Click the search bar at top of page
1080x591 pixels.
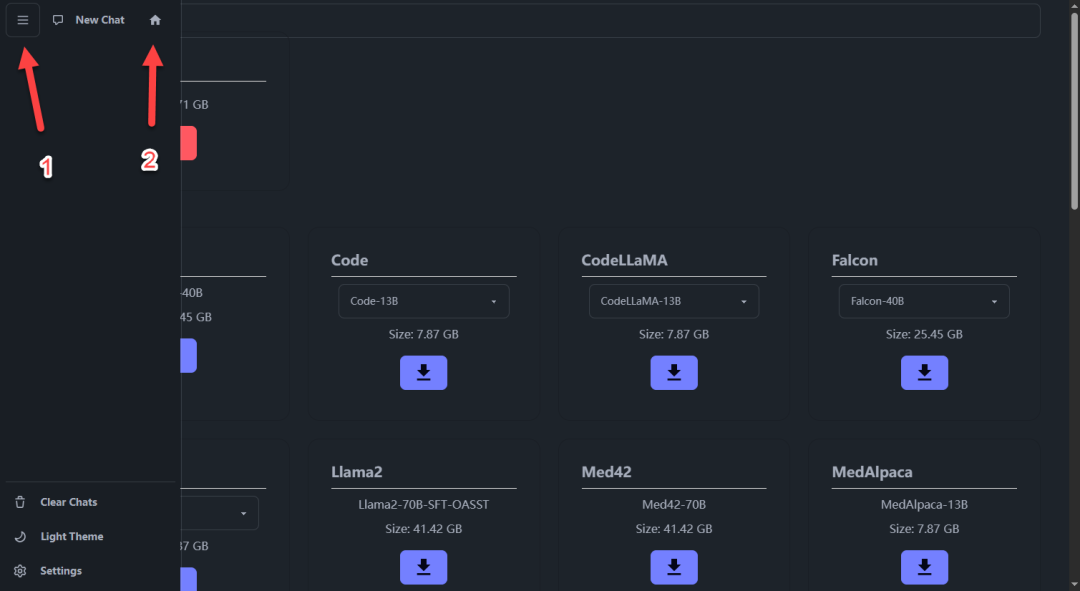pyautogui.click(x=610, y=21)
